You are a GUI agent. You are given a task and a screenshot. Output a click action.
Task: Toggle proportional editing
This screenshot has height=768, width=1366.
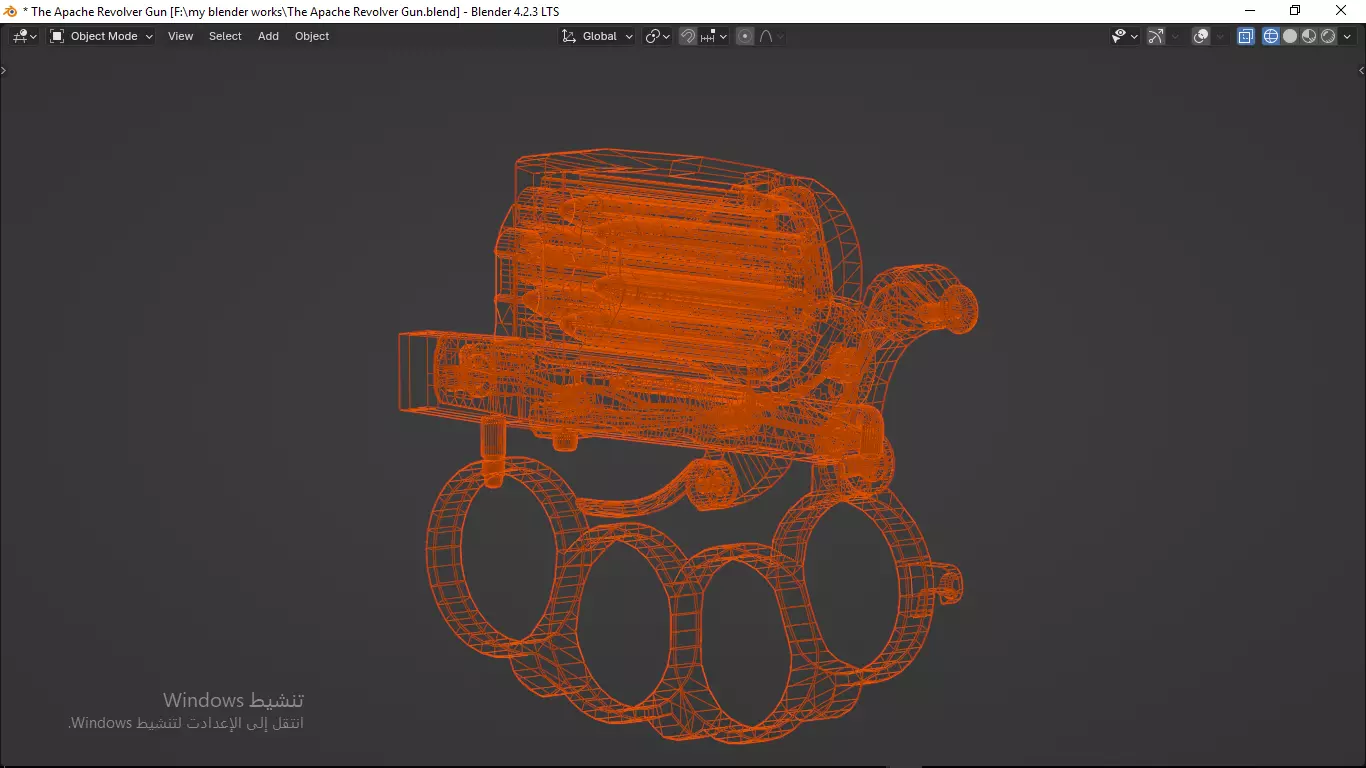pos(745,36)
